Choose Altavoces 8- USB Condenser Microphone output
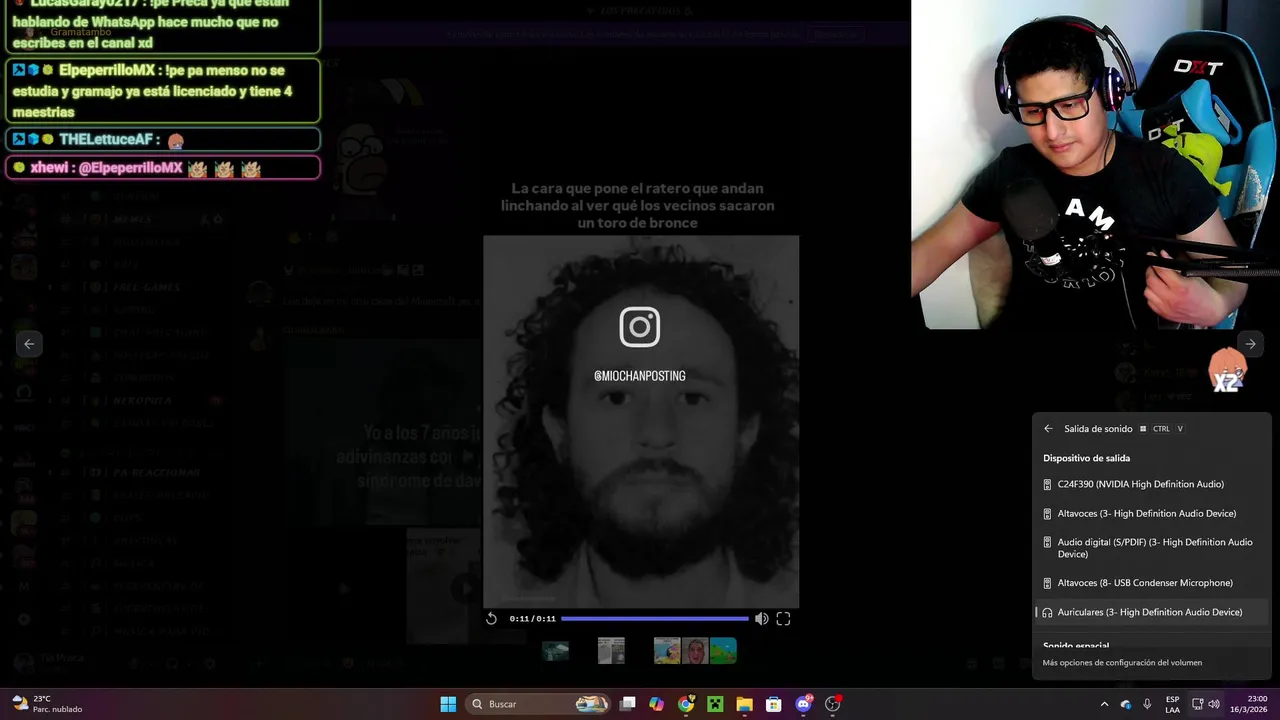Viewport: 1280px width, 720px height. pos(1152,583)
